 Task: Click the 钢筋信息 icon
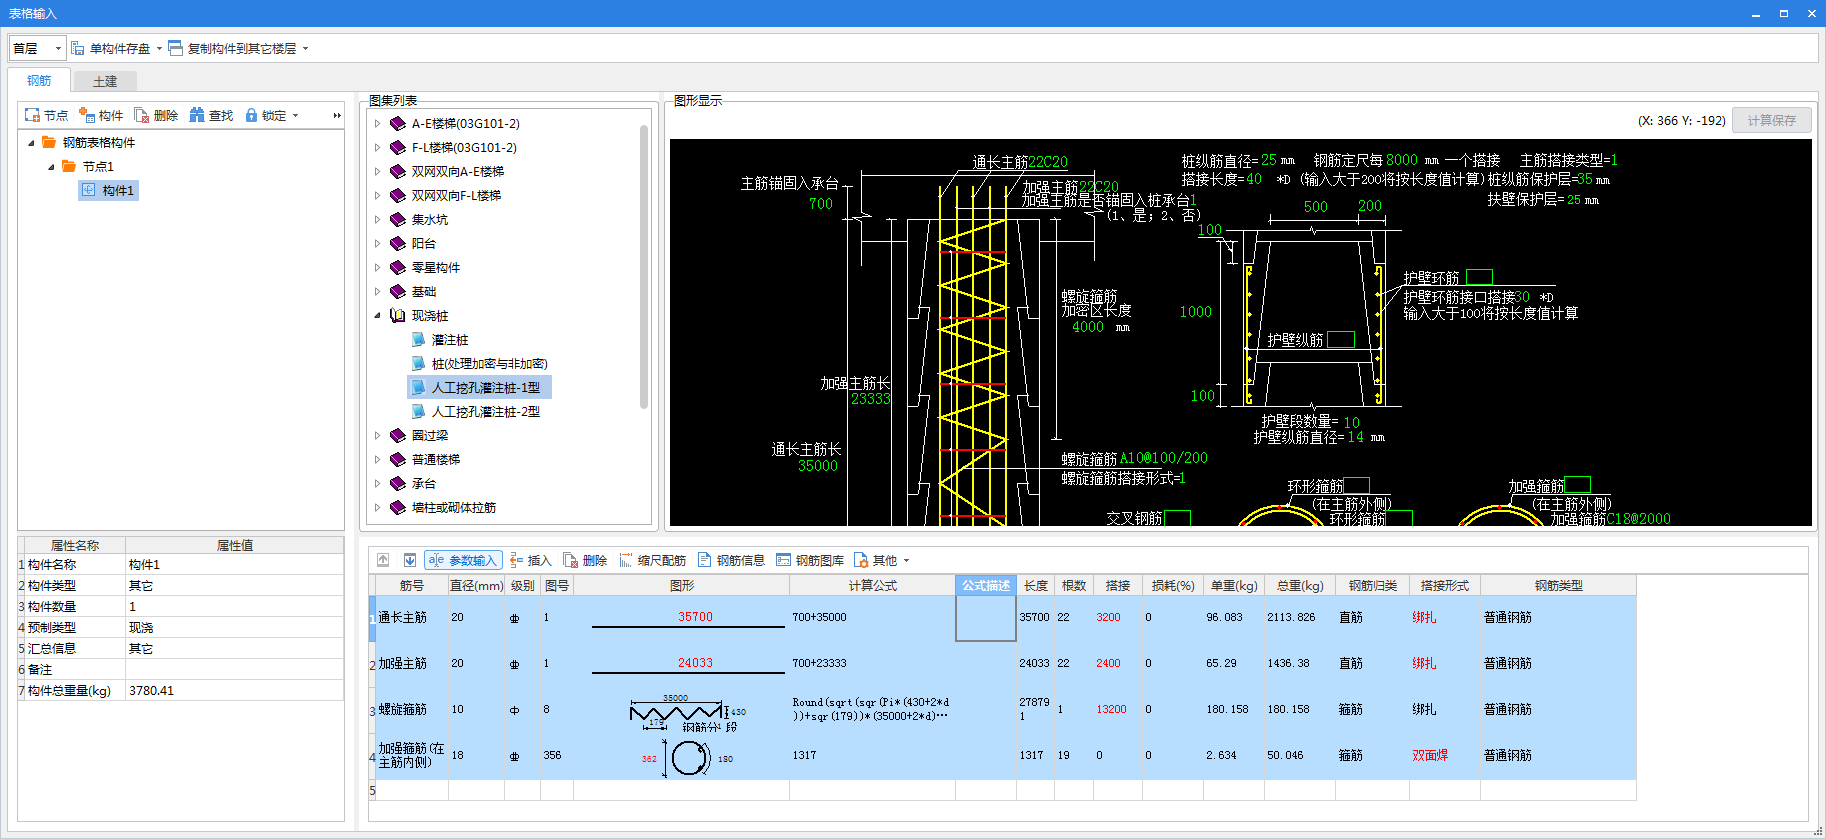[705, 560]
